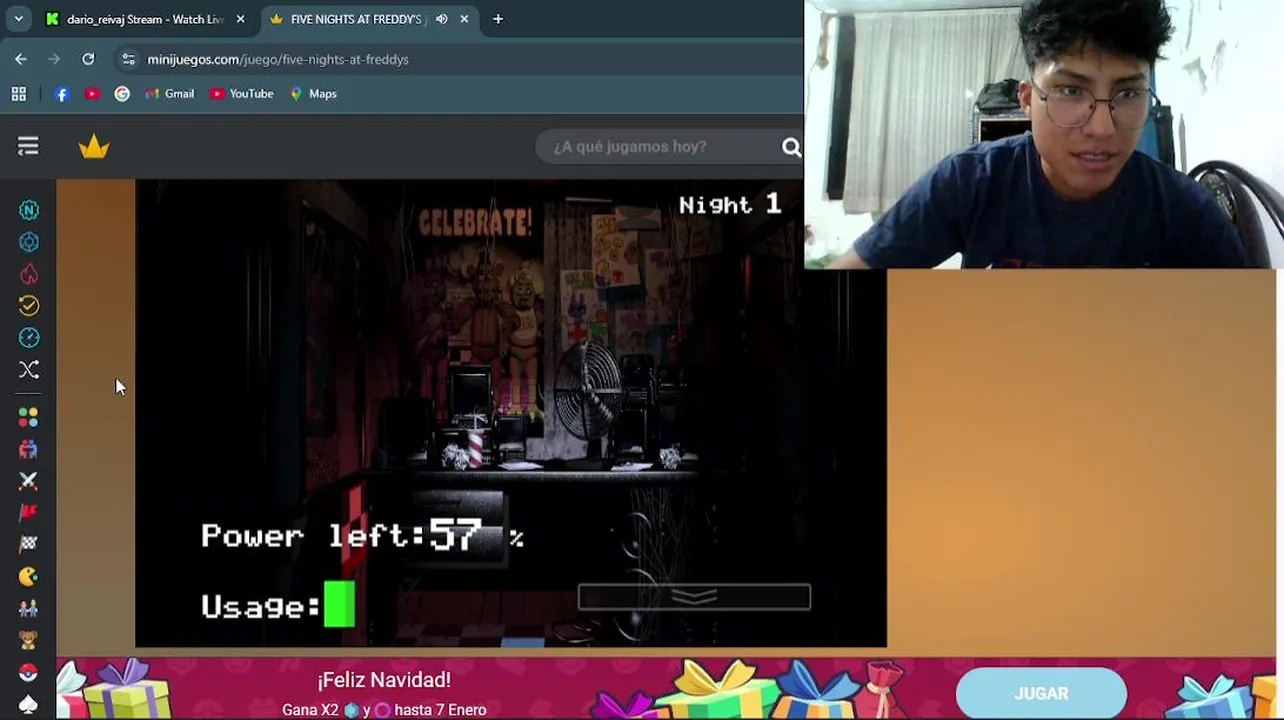Open the red flag category icon
Image resolution: width=1284 pixels, height=720 pixels.
(x=29, y=513)
